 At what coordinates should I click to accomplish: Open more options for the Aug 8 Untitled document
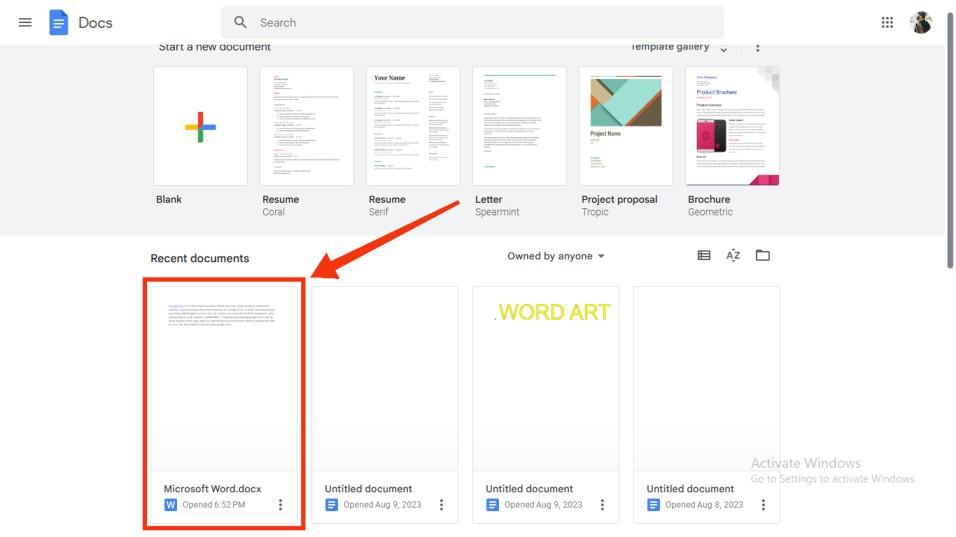[x=763, y=505]
